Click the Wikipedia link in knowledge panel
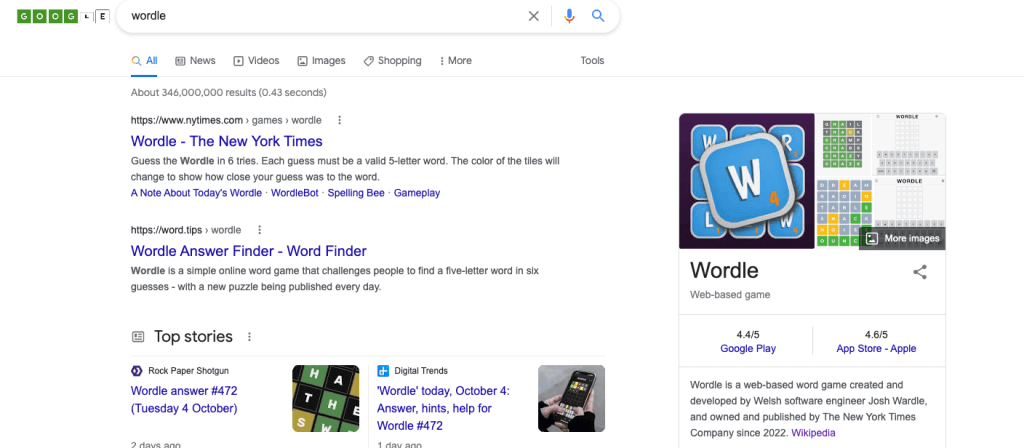Image resolution: width=1024 pixels, height=448 pixels. pos(814,434)
